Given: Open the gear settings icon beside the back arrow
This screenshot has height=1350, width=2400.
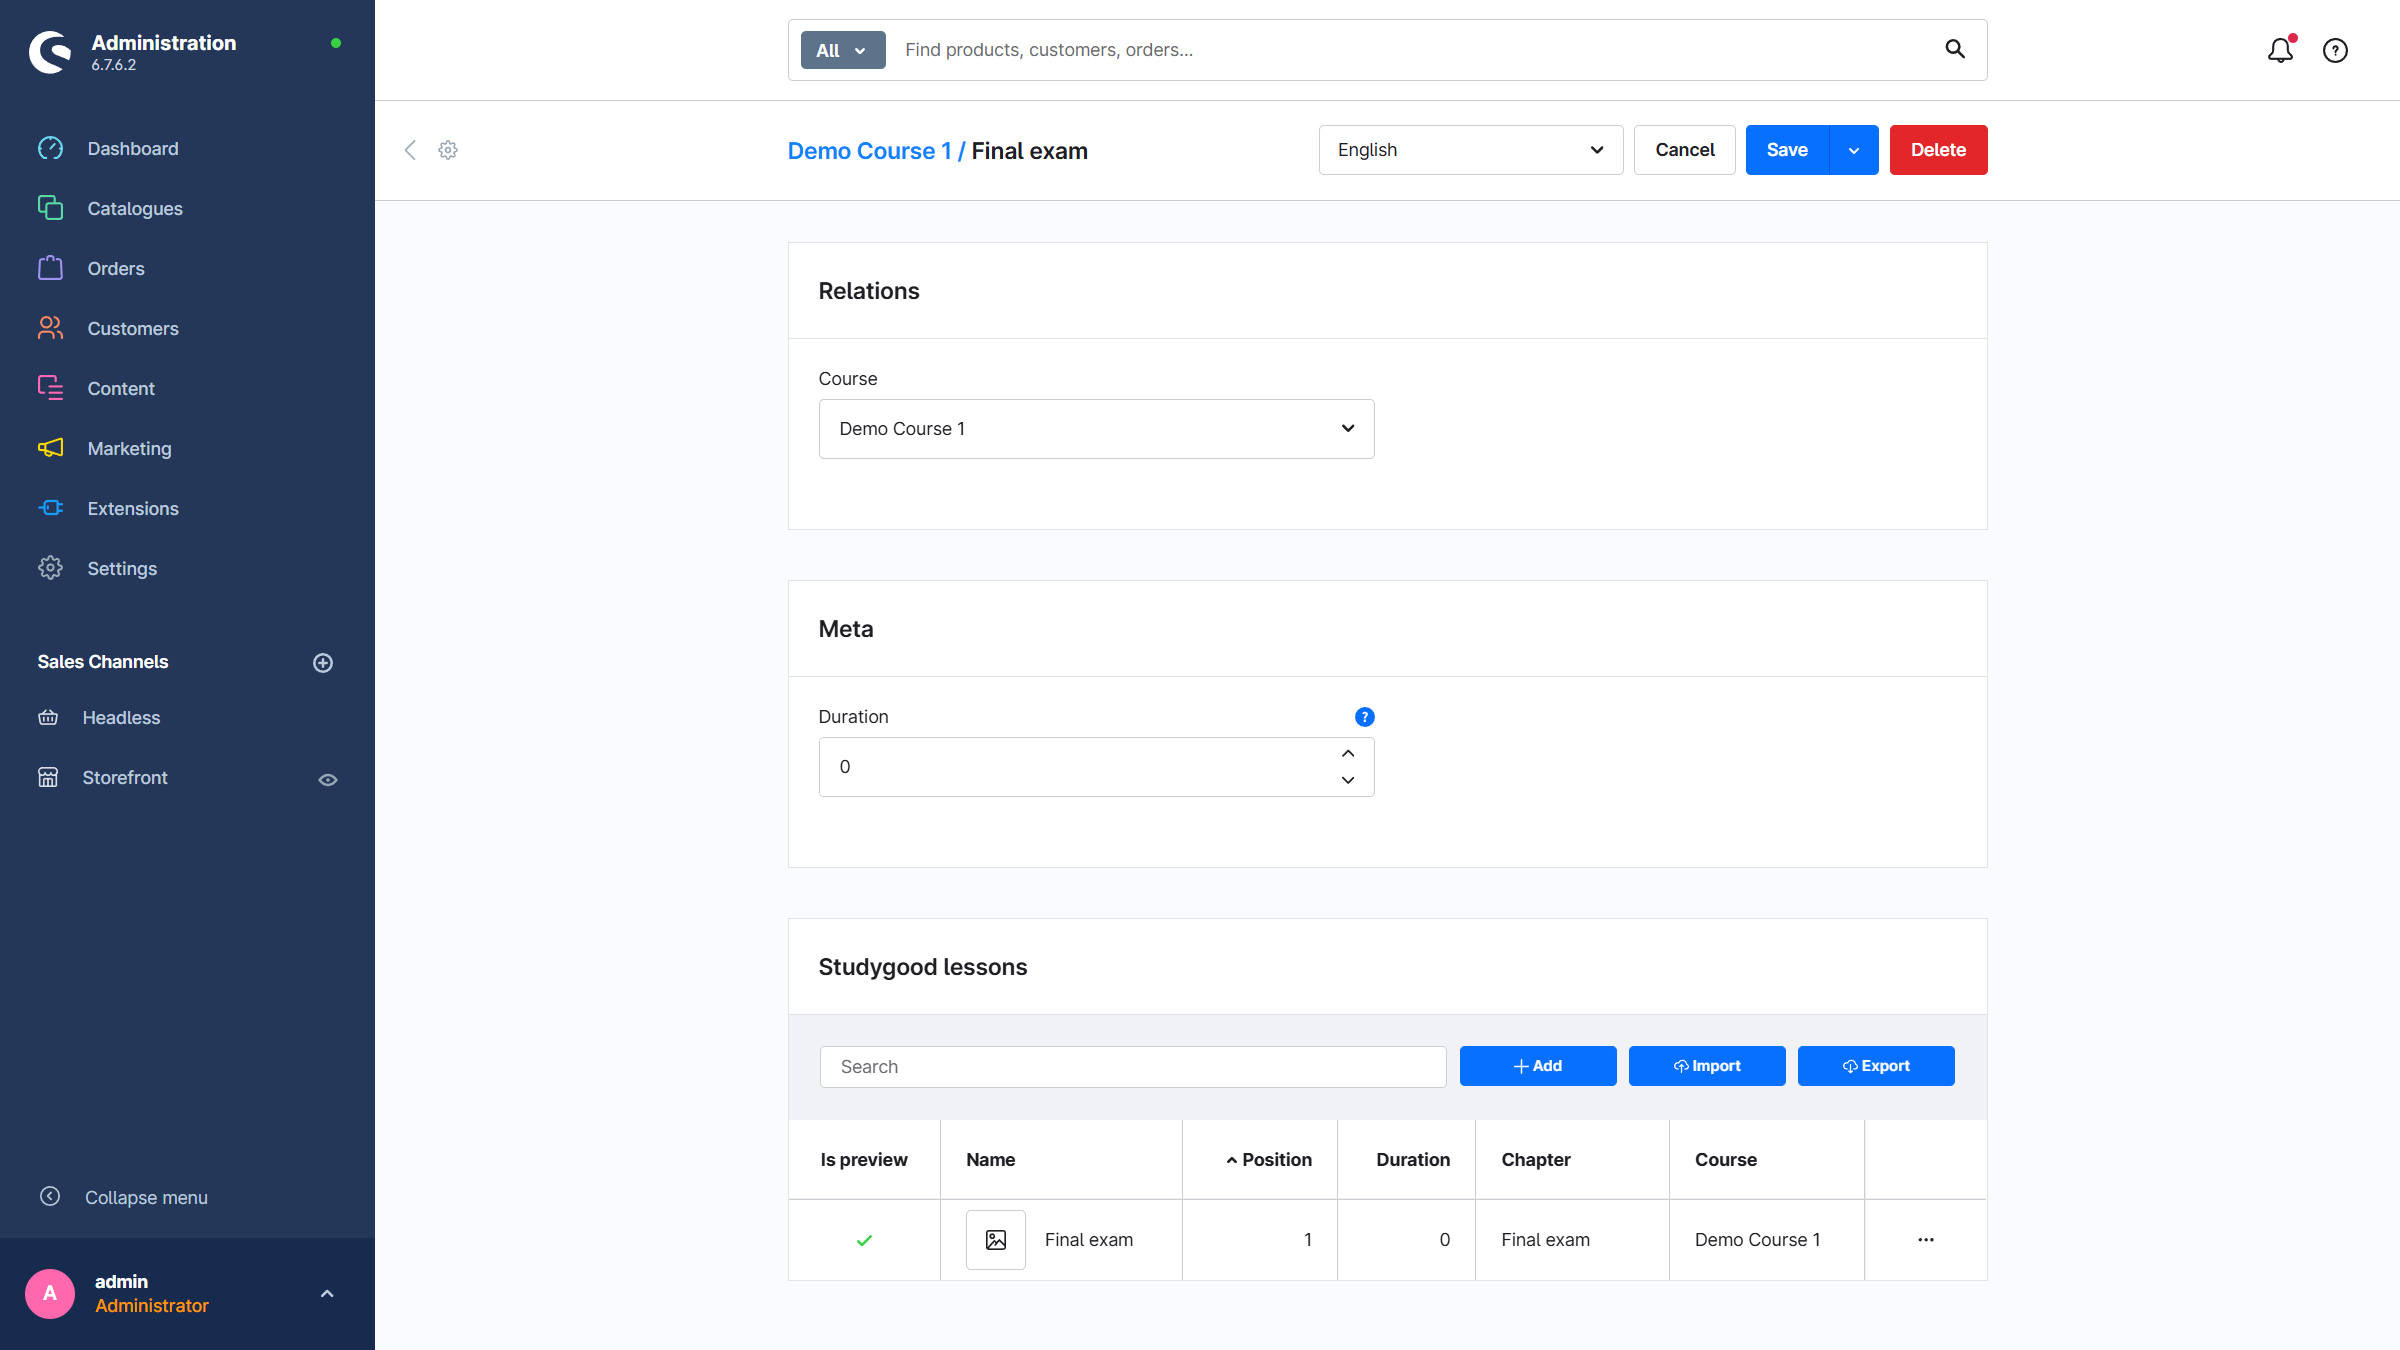Looking at the screenshot, I should 448,150.
